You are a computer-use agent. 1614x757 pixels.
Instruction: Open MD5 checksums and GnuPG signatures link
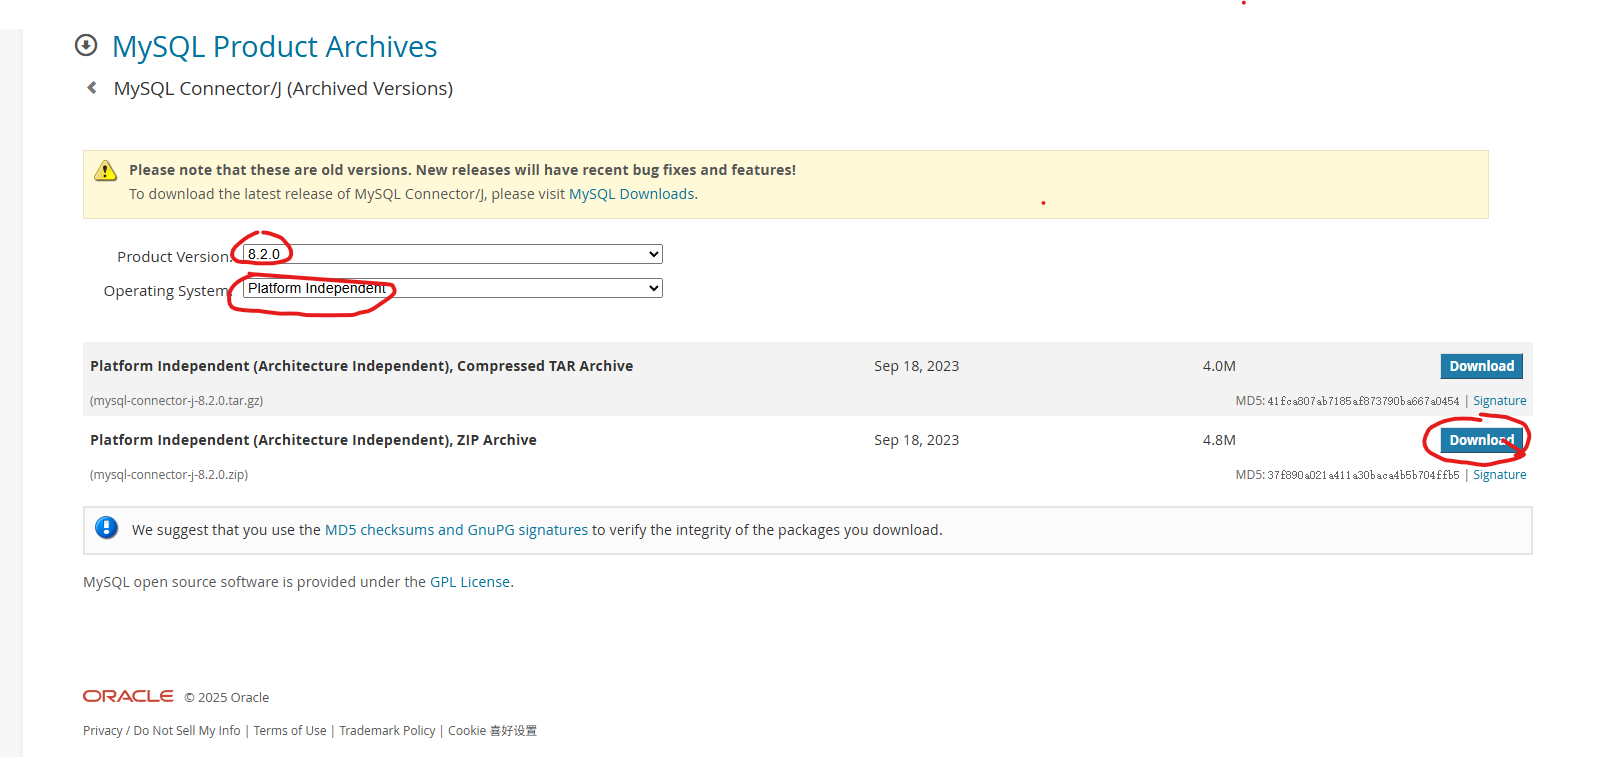(456, 530)
